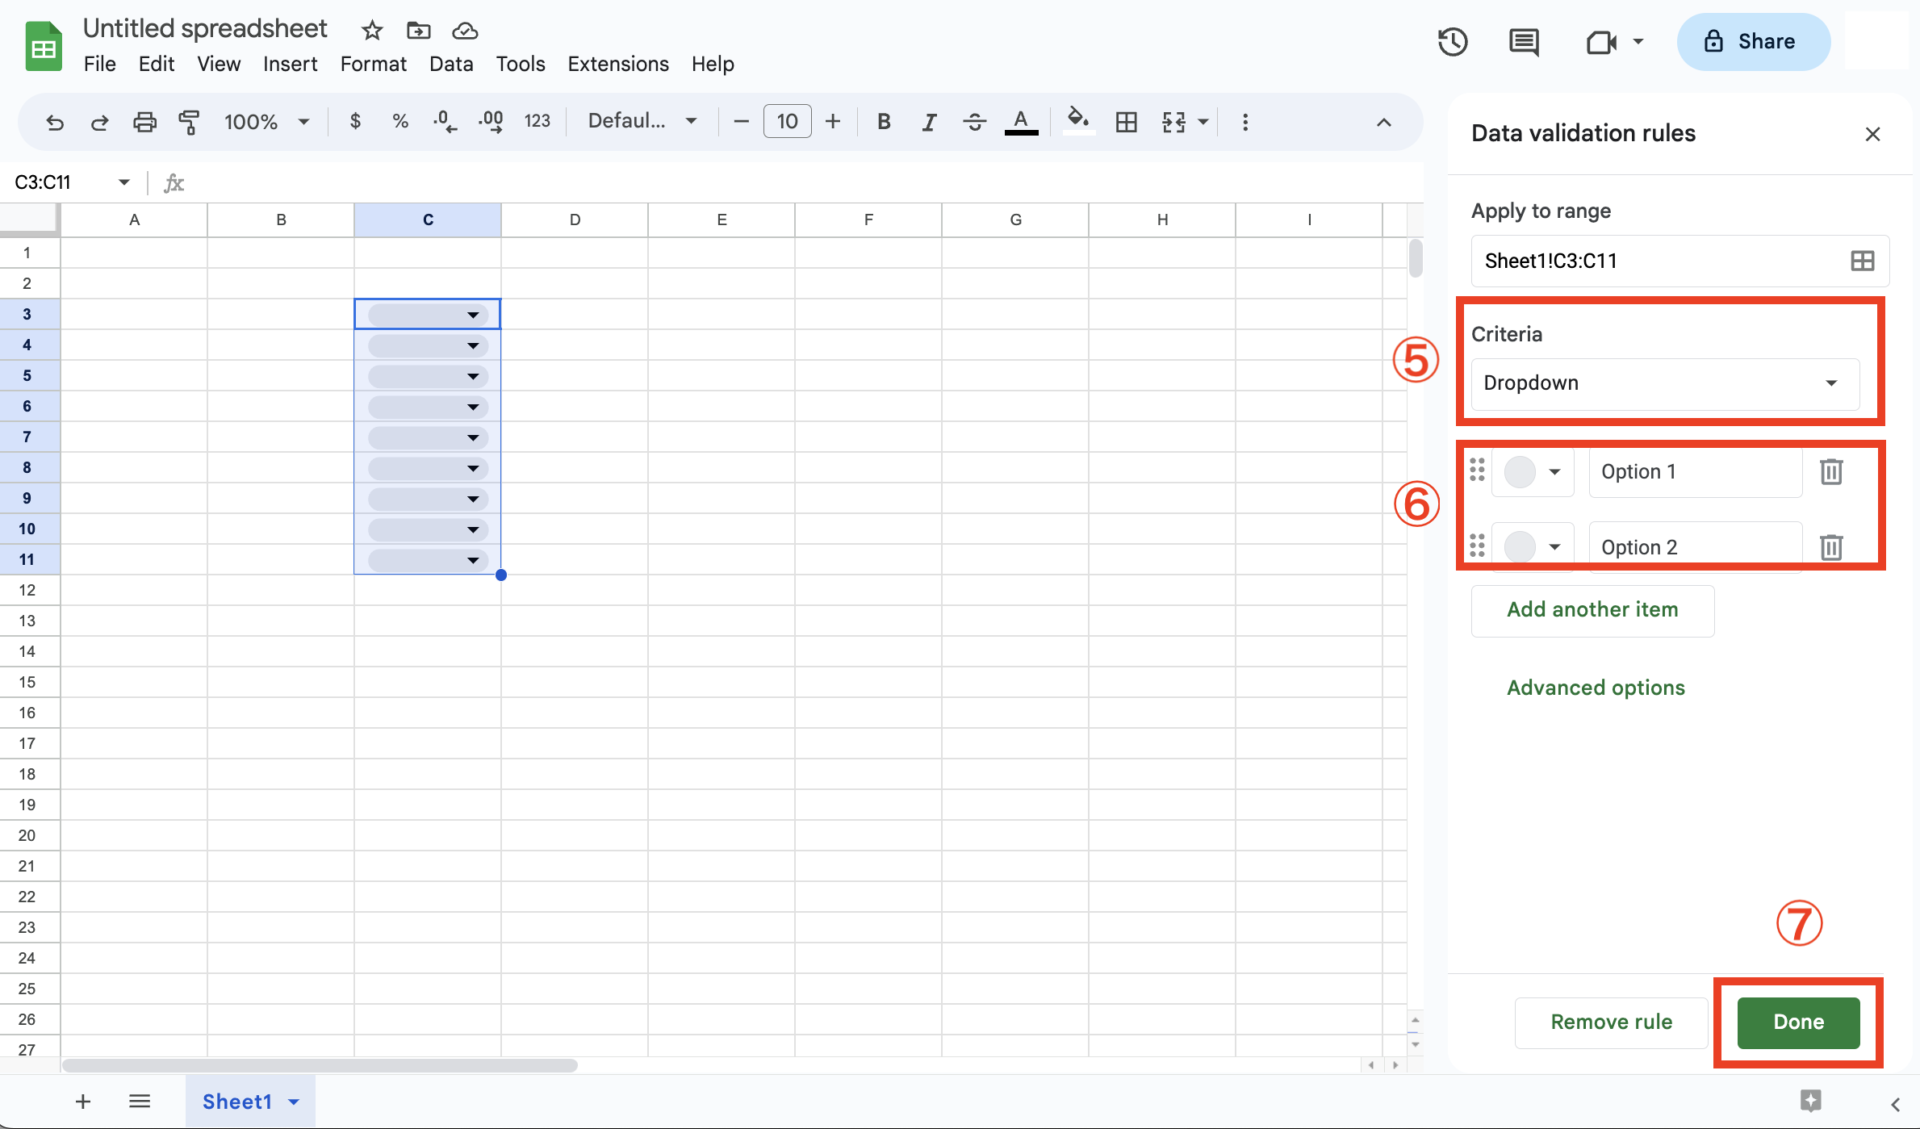Open the zoom 100% dropdown
Image resolution: width=1920 pixels, height=1129 pixels.
pos(266,122)
